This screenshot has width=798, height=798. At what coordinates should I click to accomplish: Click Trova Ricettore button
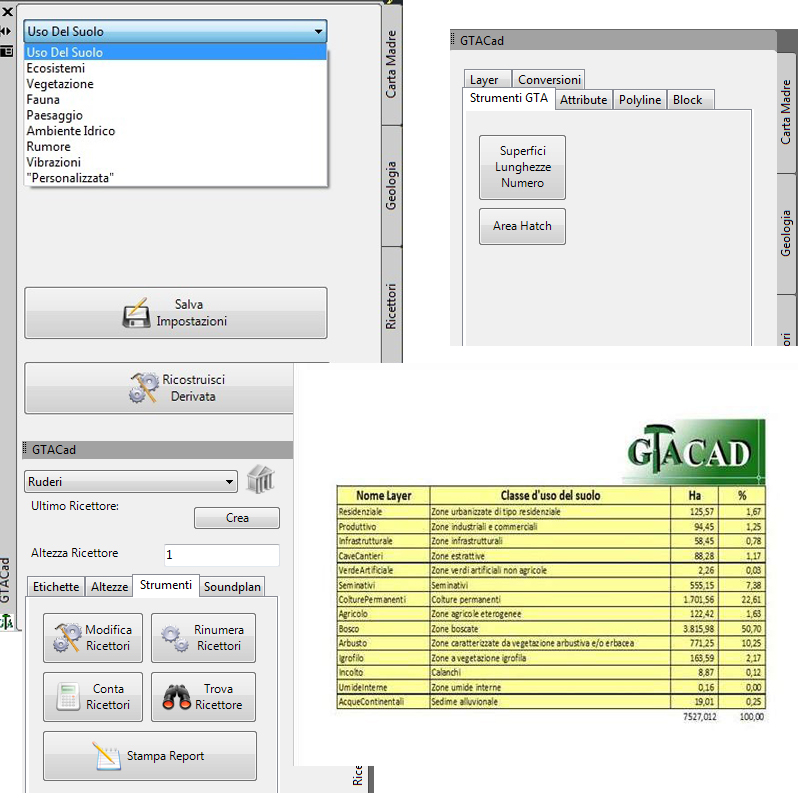(204, 697)
